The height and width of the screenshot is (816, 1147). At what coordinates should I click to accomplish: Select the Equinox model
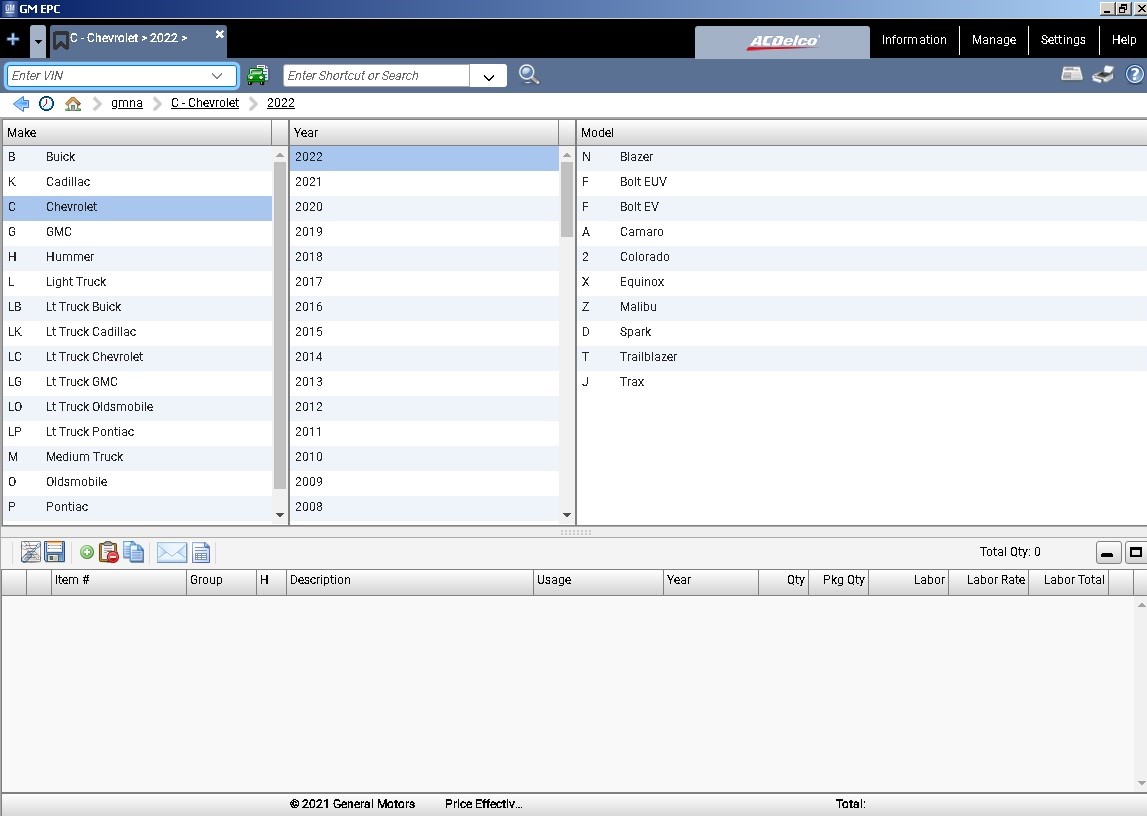point(862,282)
